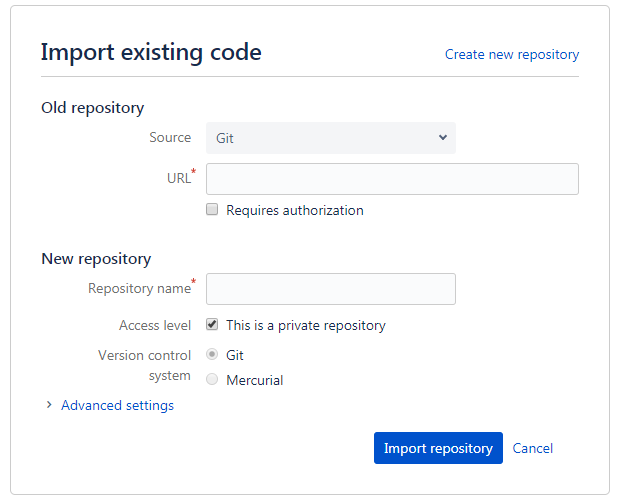Focus the URL input field
Image resolution: width=637 pixels, height=499 pixels.
[x=392, y=179]
